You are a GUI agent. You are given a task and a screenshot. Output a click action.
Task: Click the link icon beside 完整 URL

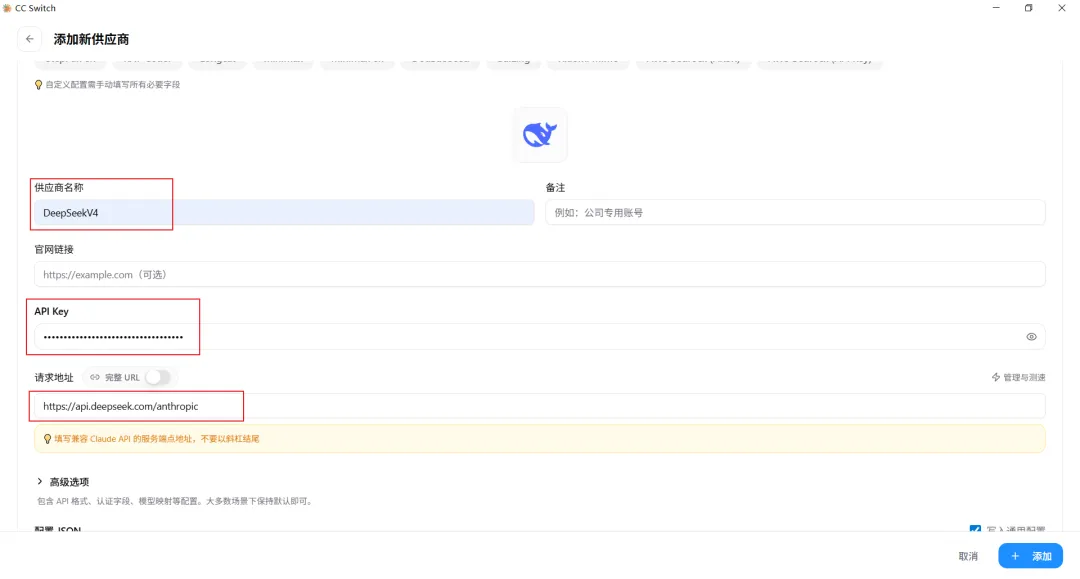[x=95, y=377]
